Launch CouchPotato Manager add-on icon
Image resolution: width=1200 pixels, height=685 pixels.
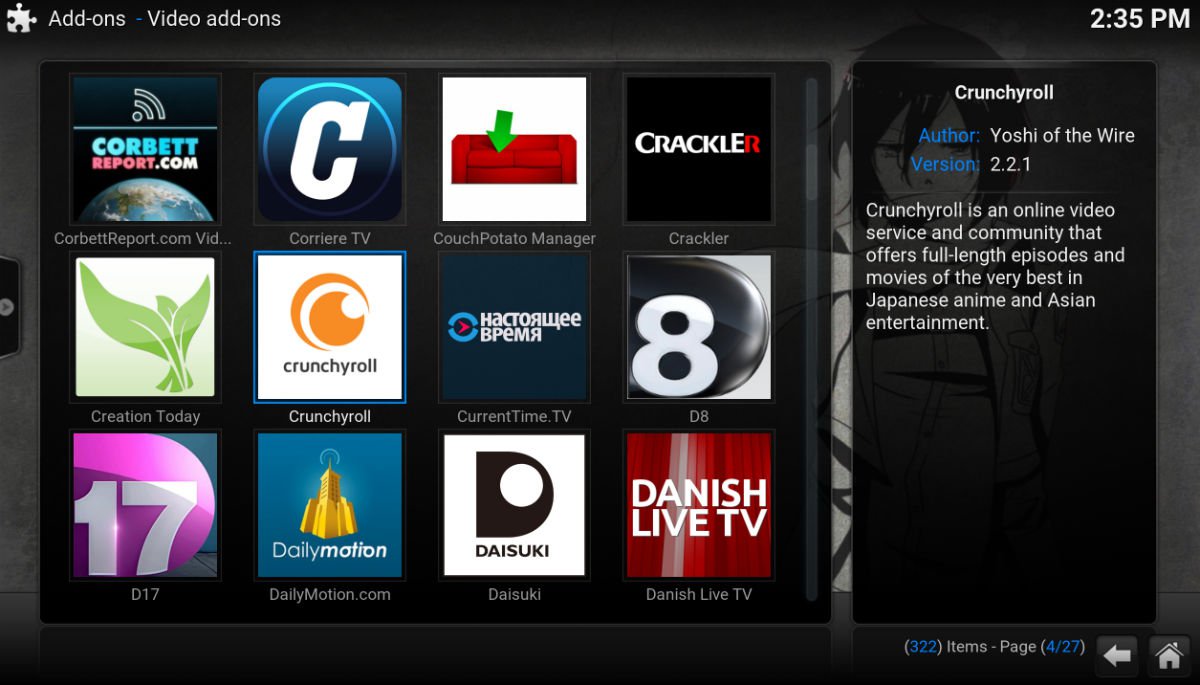[x=514, y=149]
